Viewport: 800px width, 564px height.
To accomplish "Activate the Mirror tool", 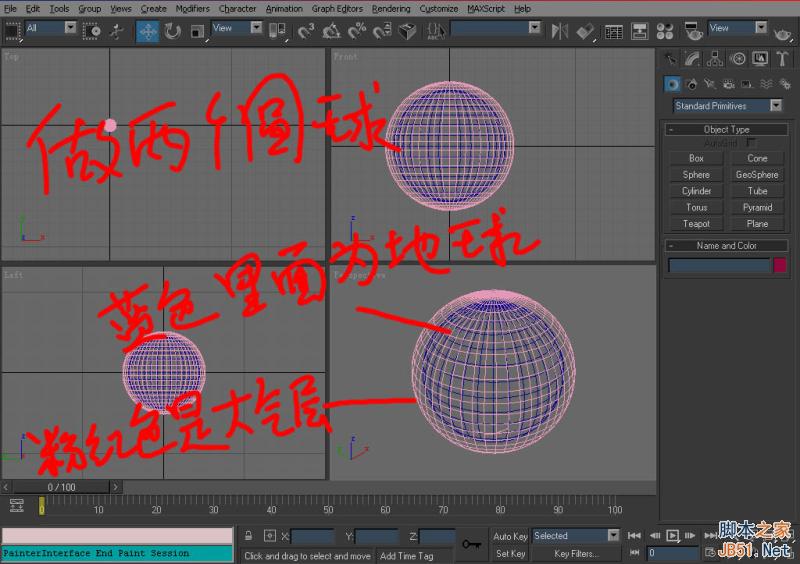I will click(x=560, y=32).
